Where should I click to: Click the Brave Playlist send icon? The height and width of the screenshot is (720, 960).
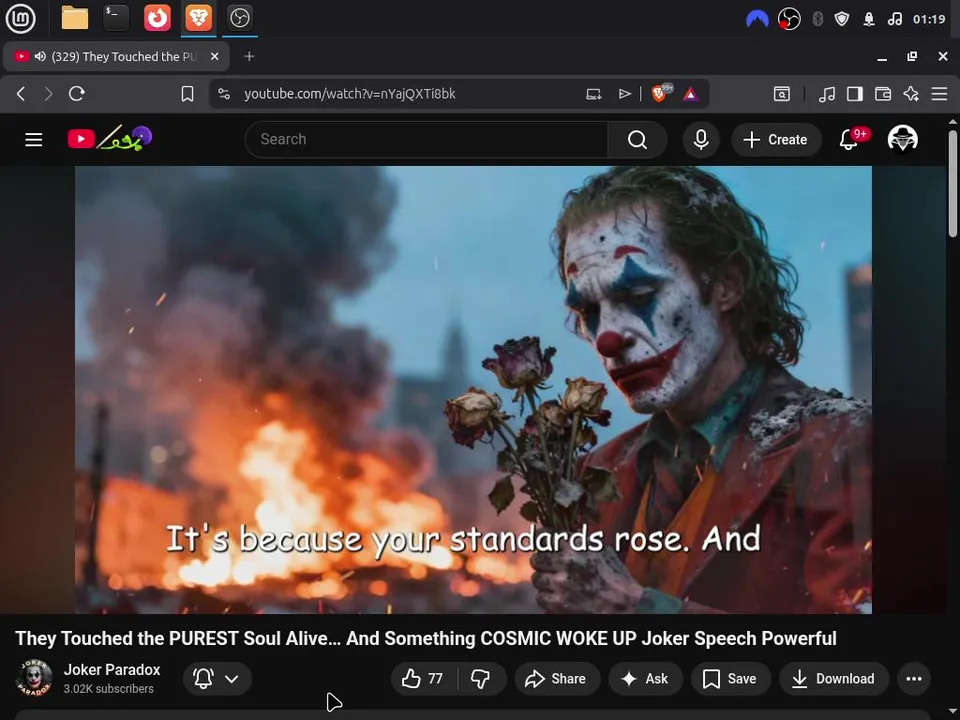[x=624, y=94]
